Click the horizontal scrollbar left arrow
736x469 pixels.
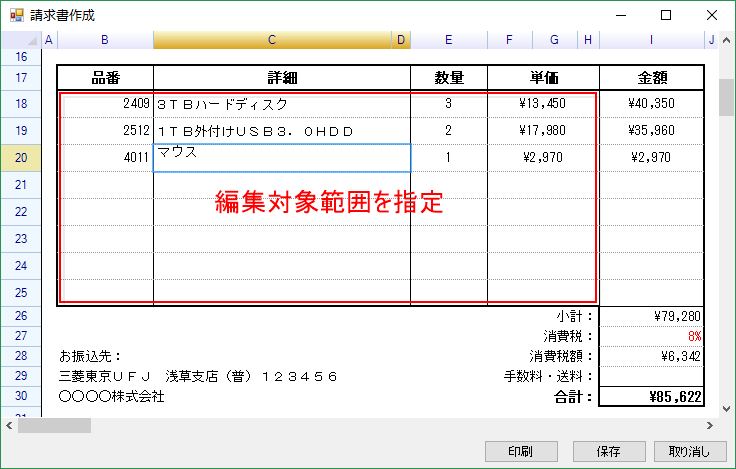9,425
